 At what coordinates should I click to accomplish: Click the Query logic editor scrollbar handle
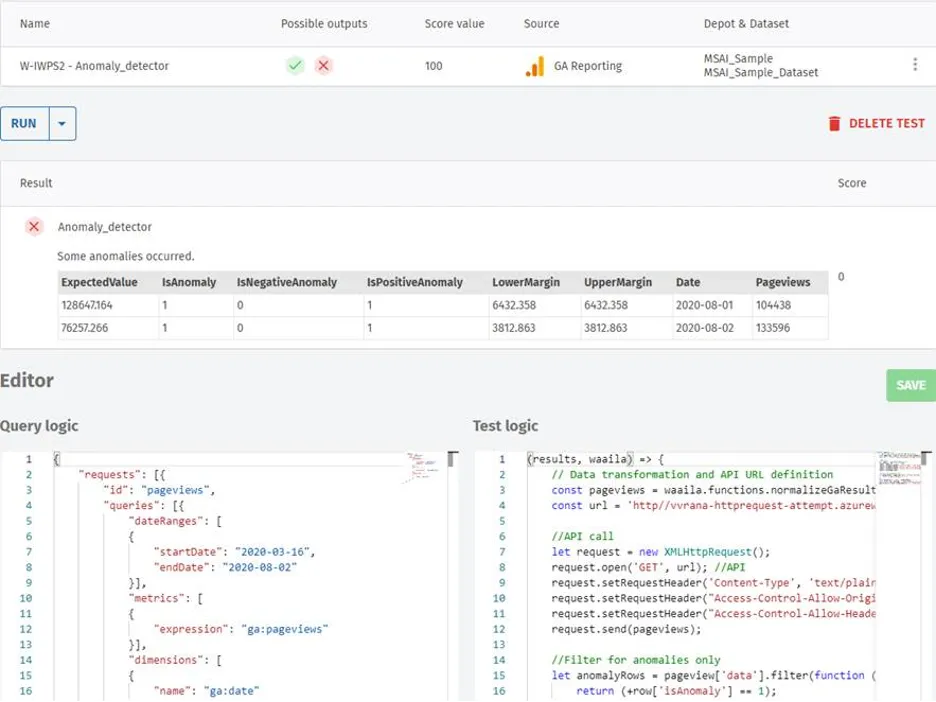point(452,458)
